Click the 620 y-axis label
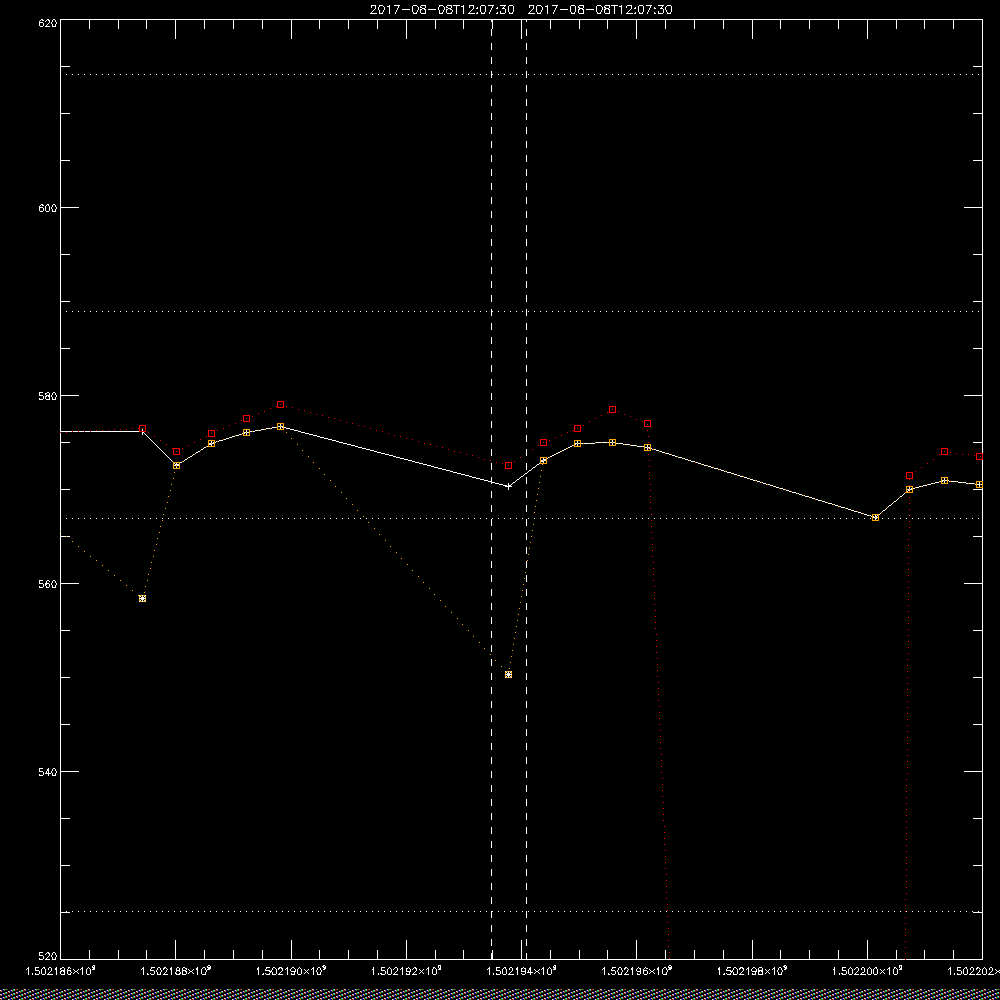1000x1000 pixels. point(48,23)
